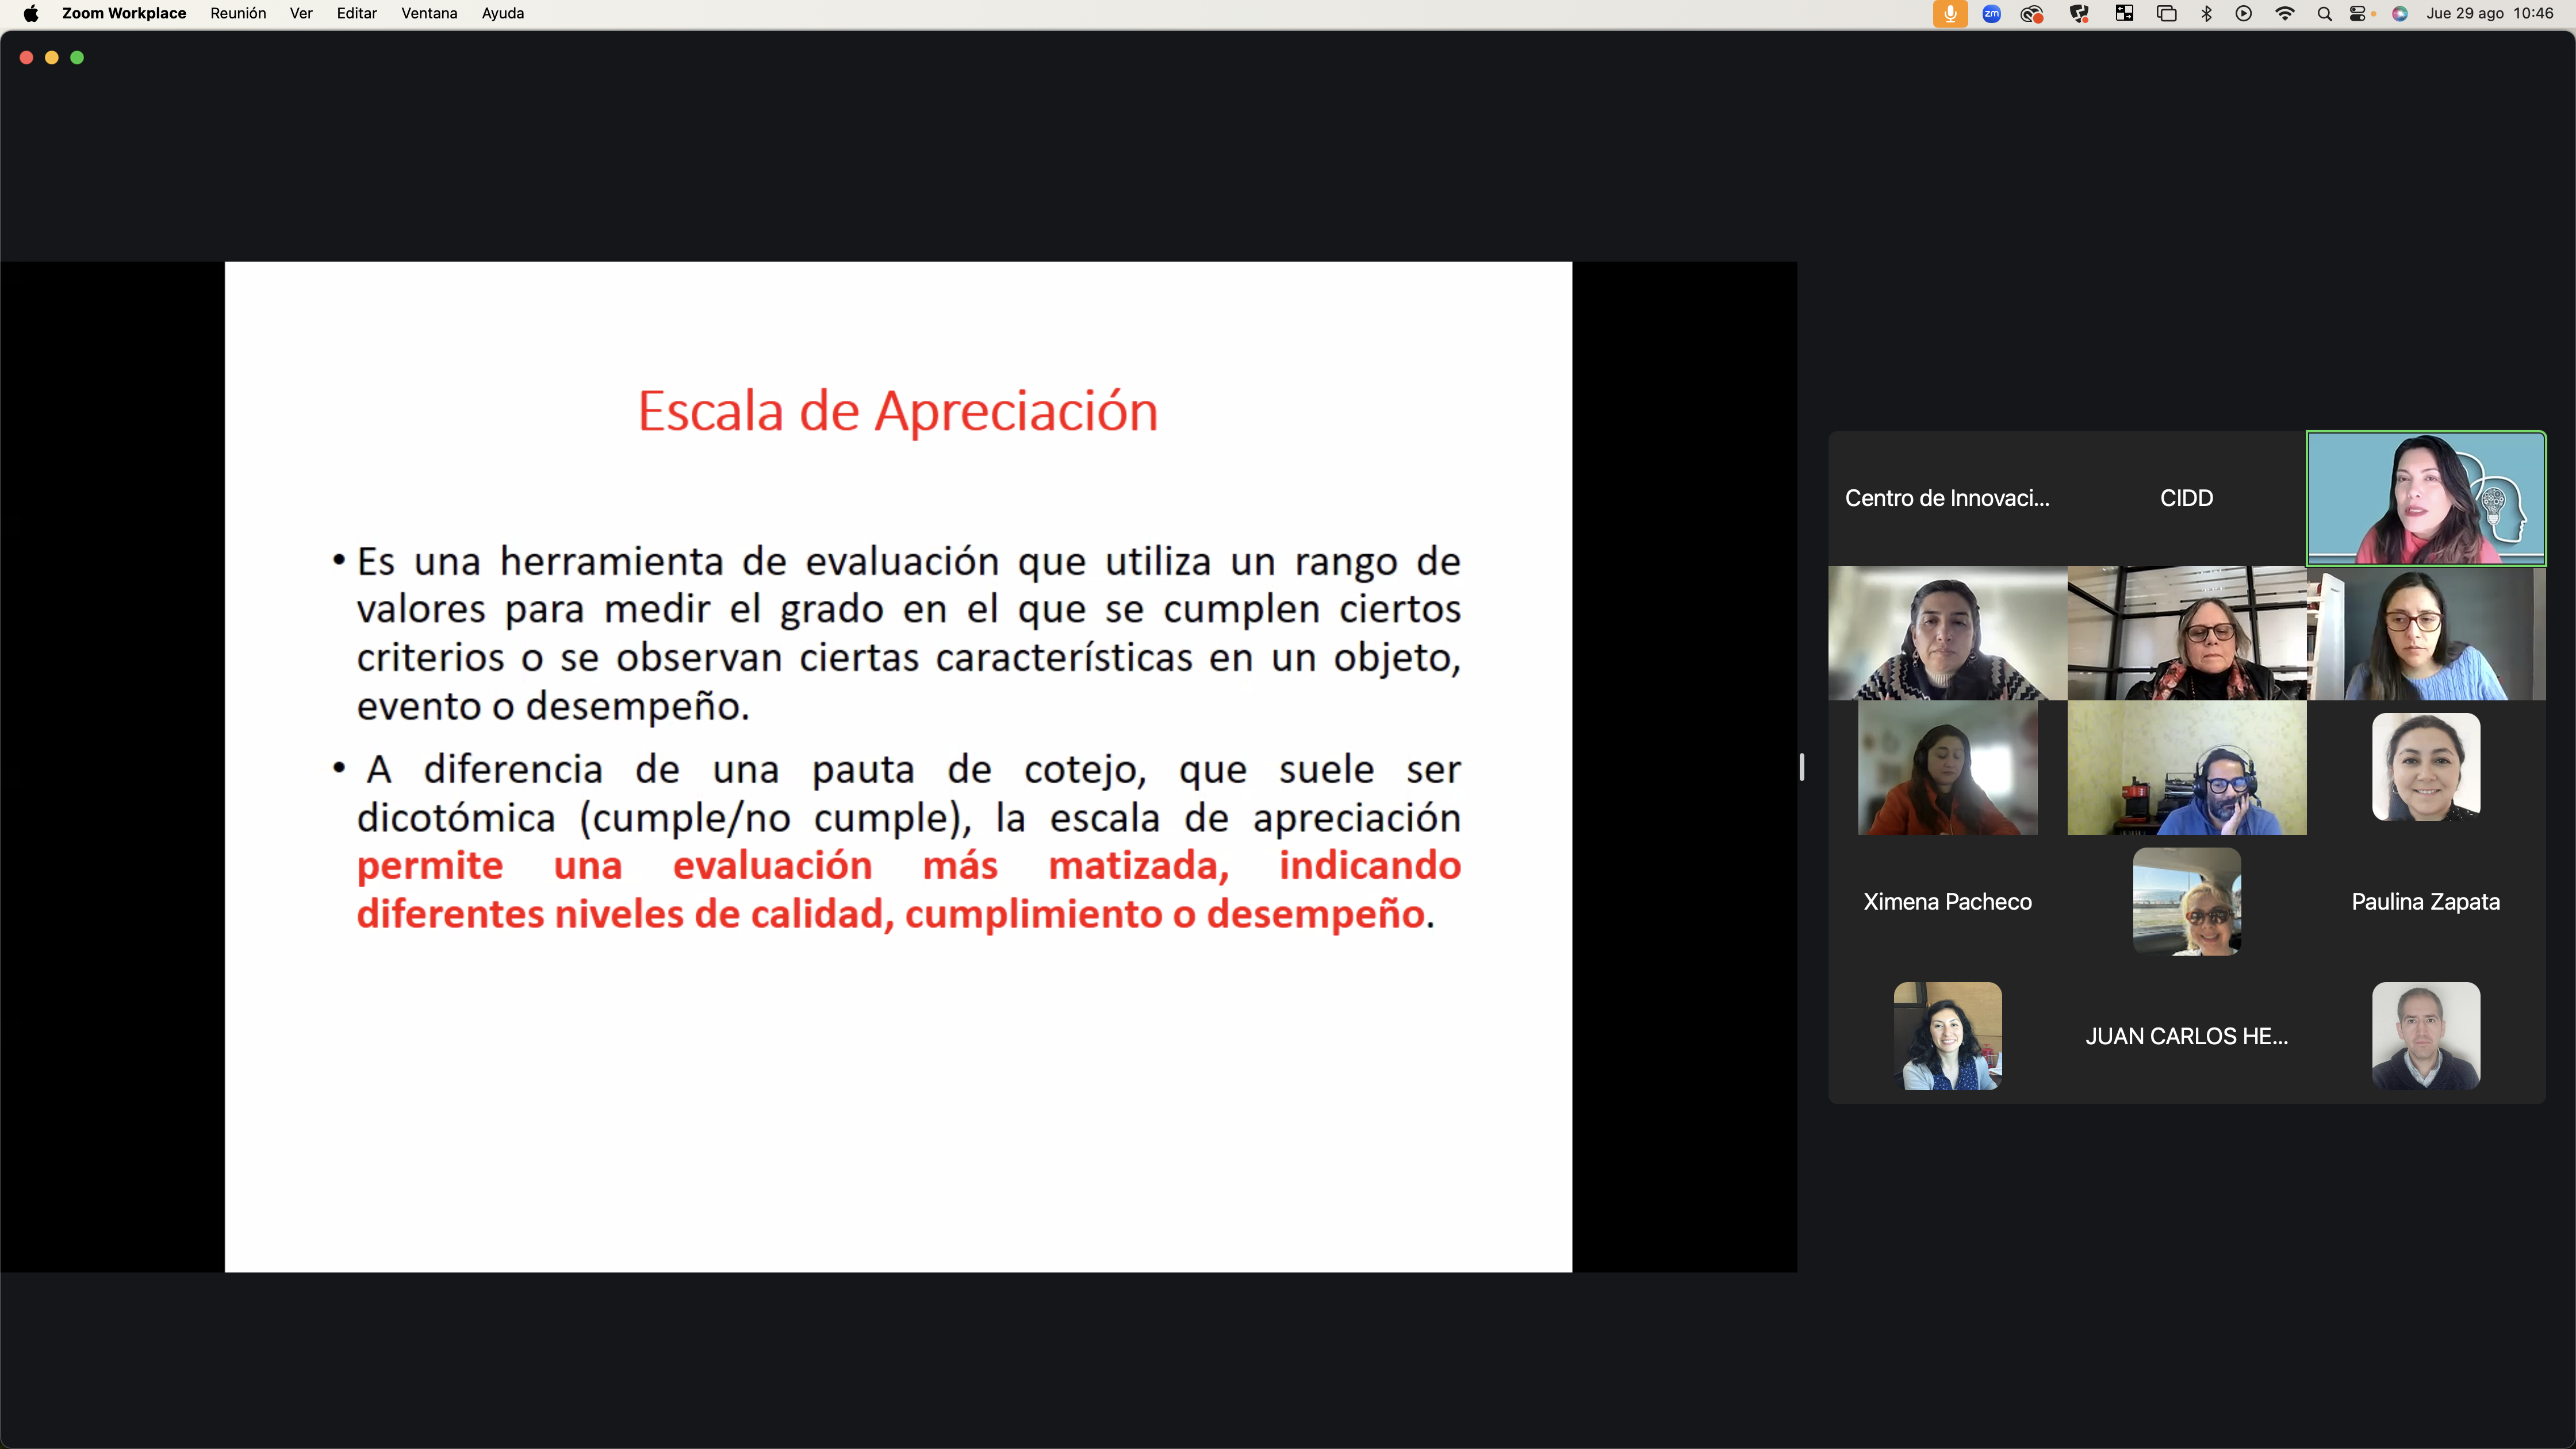
Task: Open the Ayuda menu
Action: tap(502, 13)
